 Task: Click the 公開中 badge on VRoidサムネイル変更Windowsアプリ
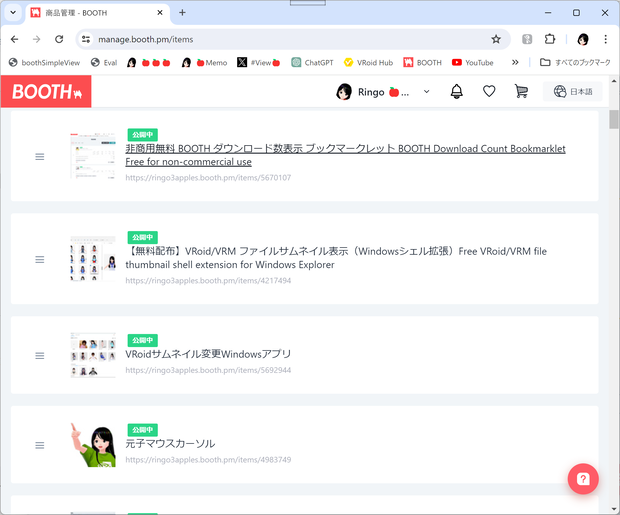142,340
